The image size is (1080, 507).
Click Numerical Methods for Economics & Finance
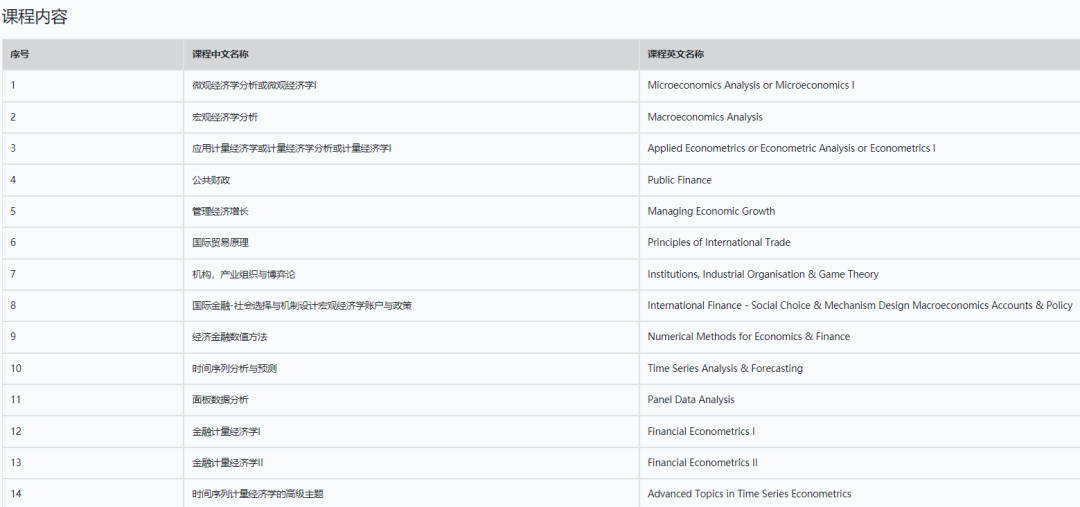pos(748,336)
